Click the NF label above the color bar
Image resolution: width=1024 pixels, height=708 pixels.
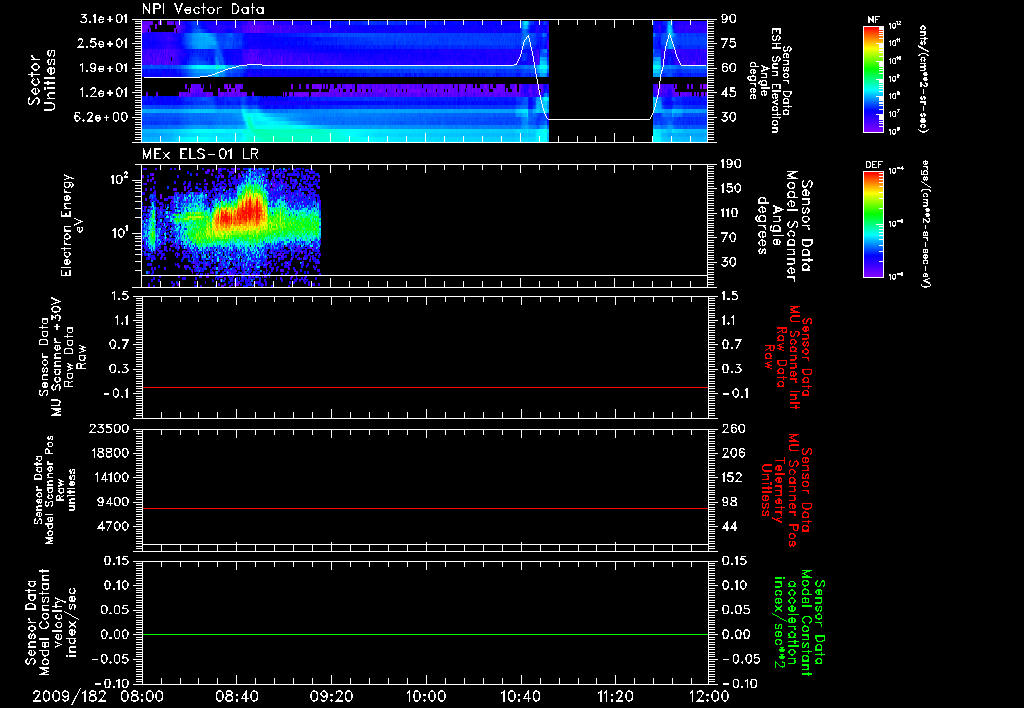[873, 20]
